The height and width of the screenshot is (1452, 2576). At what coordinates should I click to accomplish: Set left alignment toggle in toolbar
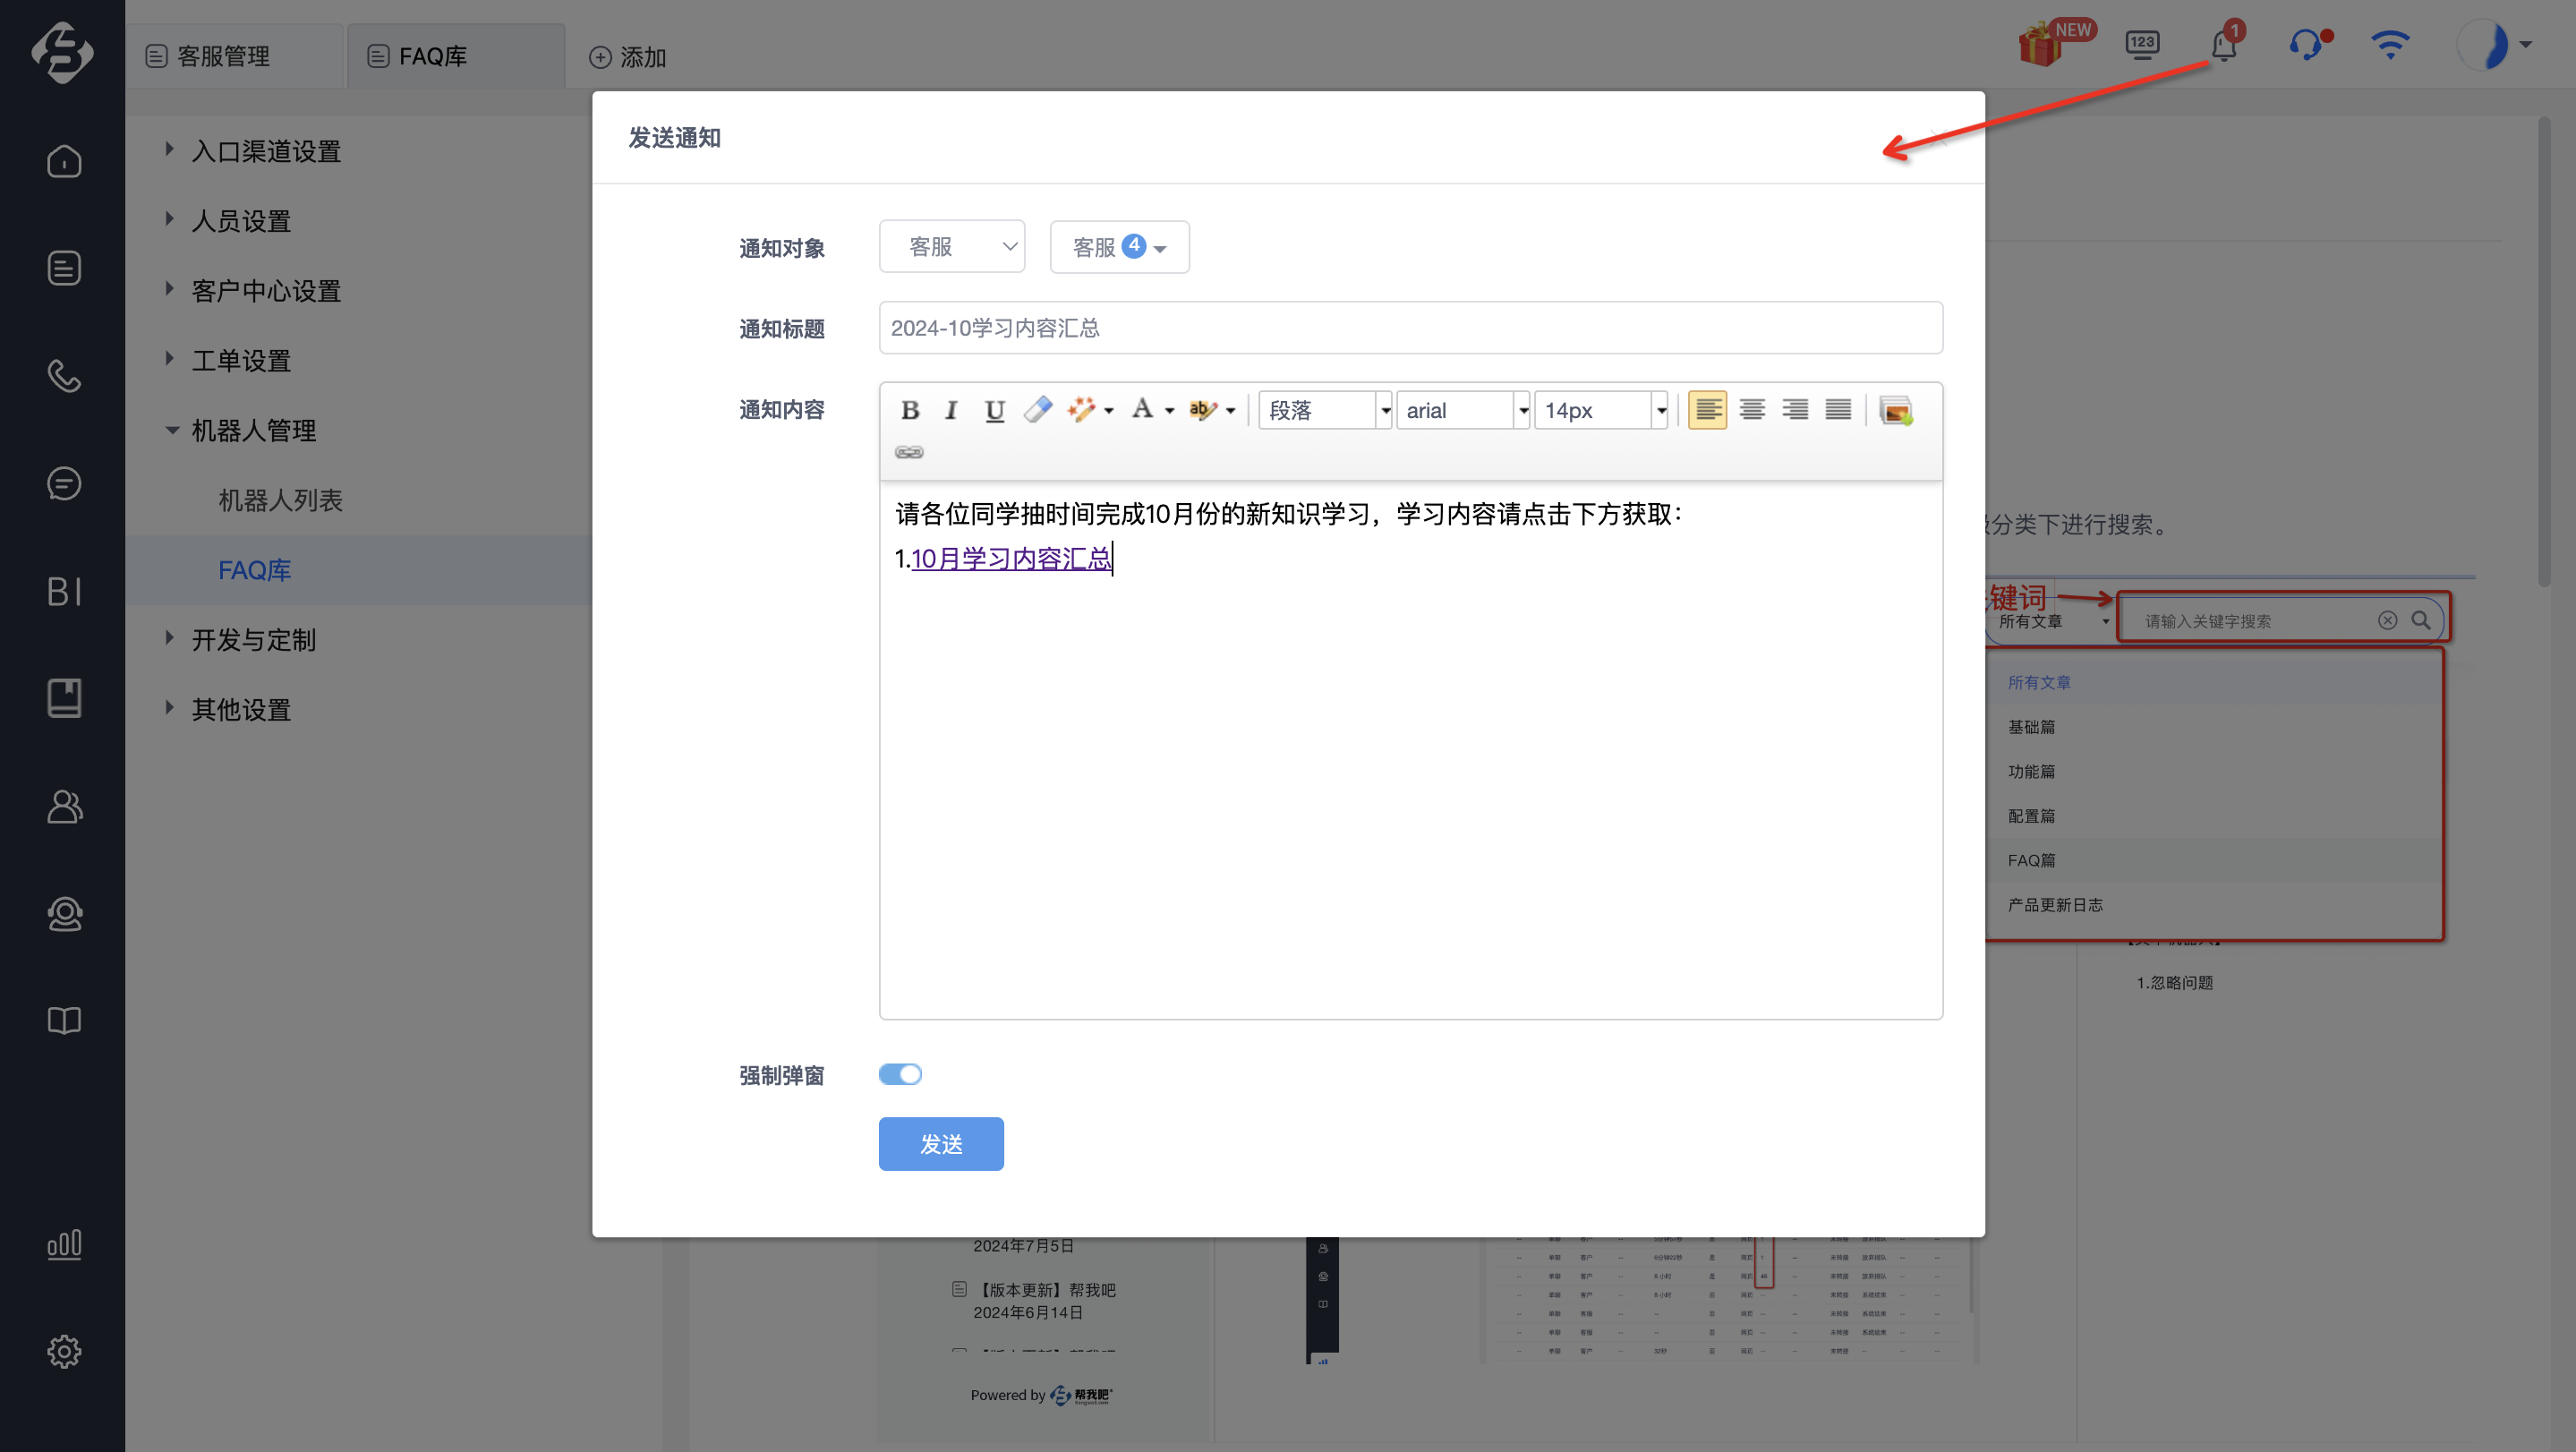tap(1707, 410)
